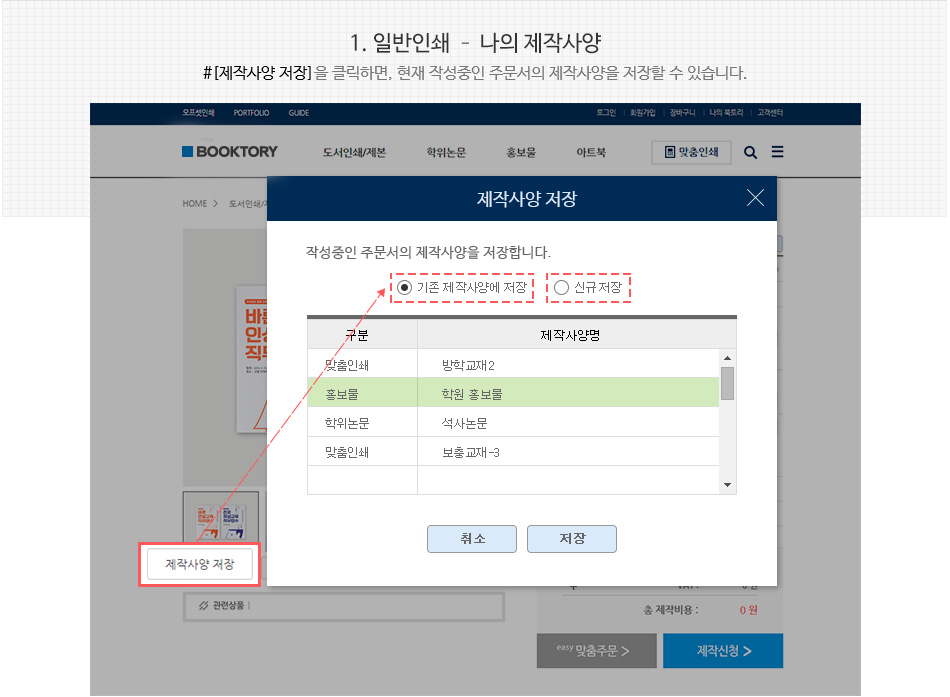This screenshot has height=697, width=950.
Task: Close the 제작사양 저장 dialog via the X
Action: pyautogui.click(x=756, y=197)
